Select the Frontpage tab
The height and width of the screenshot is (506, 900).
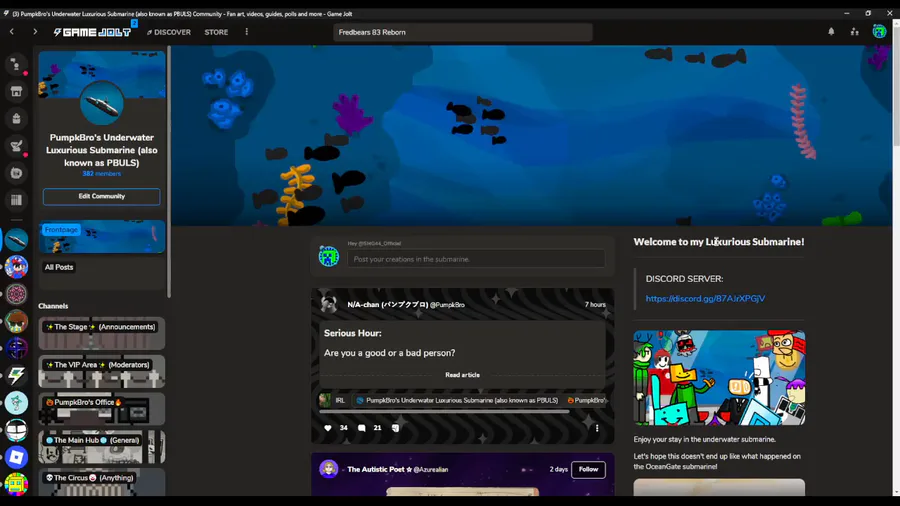click(102, 236)
